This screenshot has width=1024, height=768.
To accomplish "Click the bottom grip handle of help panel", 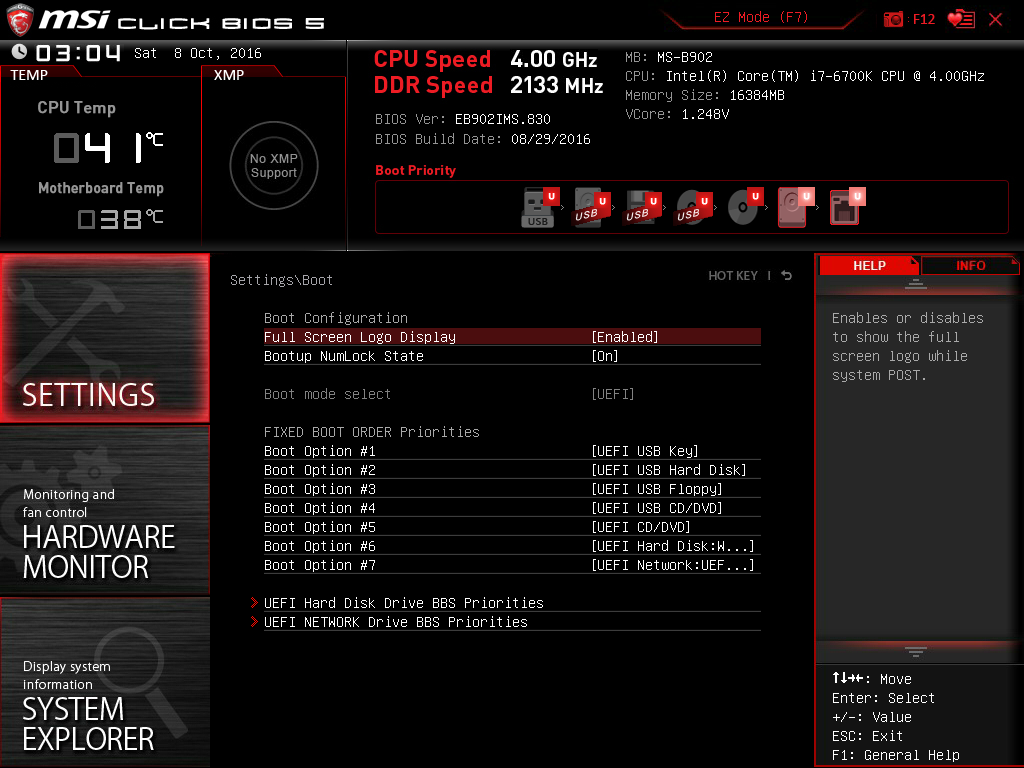I will coord(916,651).
